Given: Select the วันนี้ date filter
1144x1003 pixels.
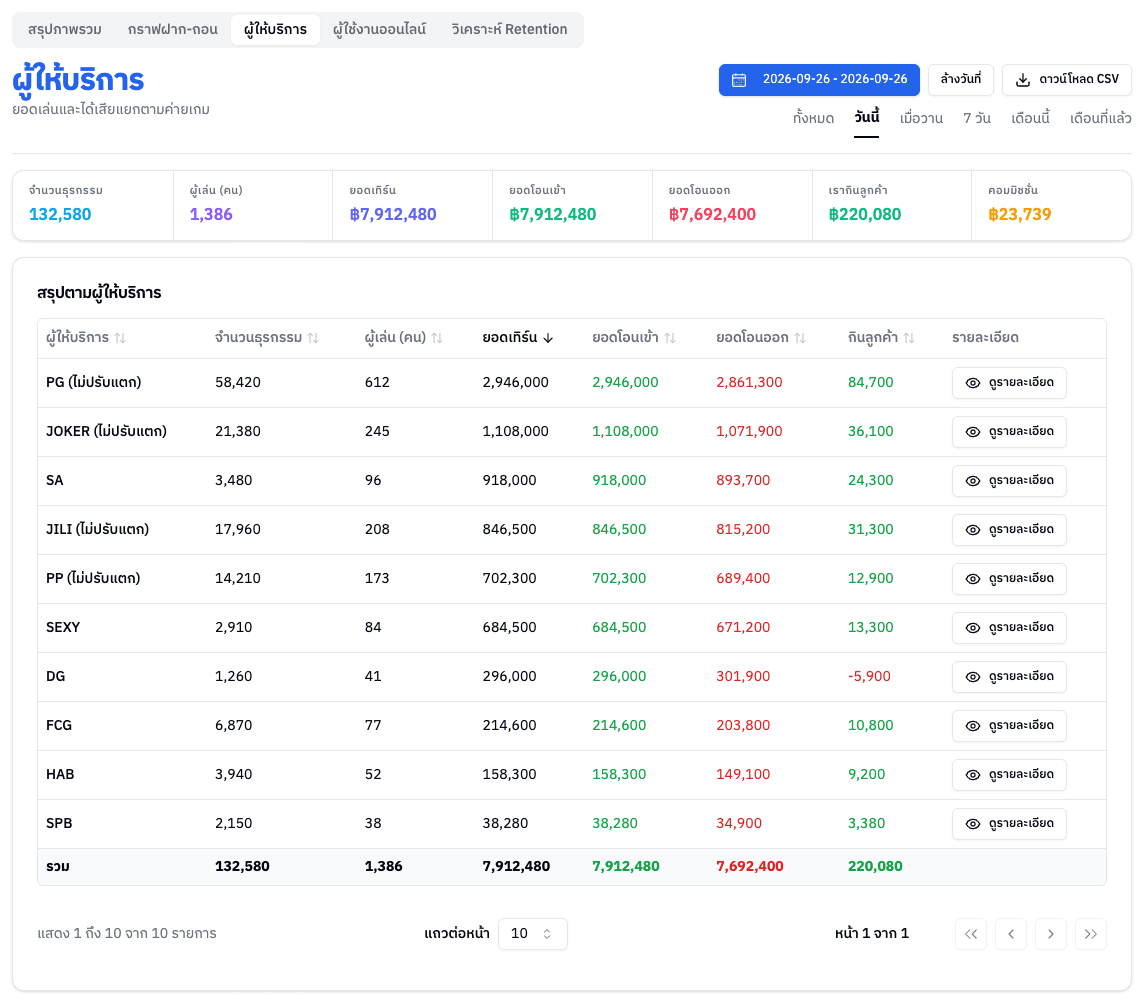Looking at the screenshot, I should click(x=867, y=118).
